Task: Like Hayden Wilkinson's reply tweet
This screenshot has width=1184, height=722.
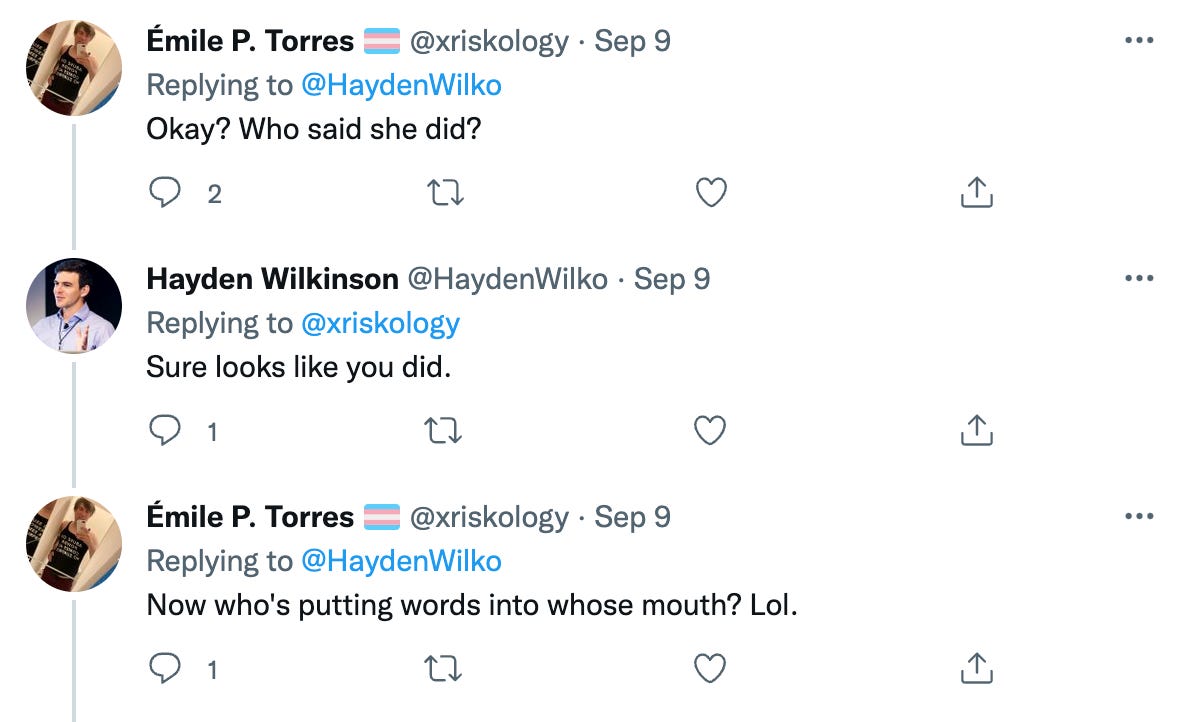Action: [x=710, y=430]
